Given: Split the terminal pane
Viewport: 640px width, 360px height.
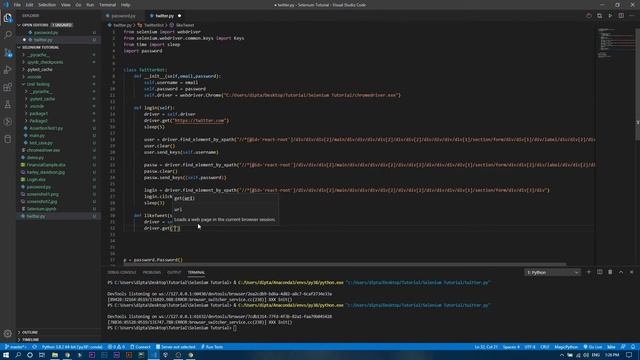Looking at the screenshot, I should pyautogui.click(x=600, y=272).
